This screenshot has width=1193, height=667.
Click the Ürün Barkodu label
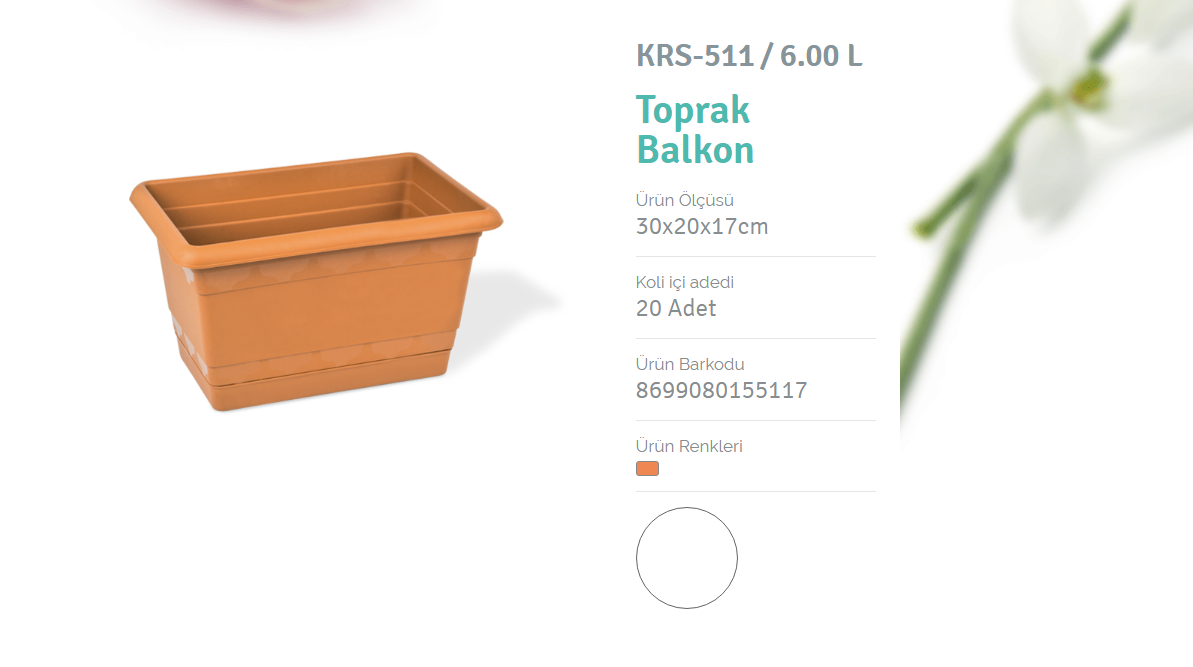pos(690,364)
